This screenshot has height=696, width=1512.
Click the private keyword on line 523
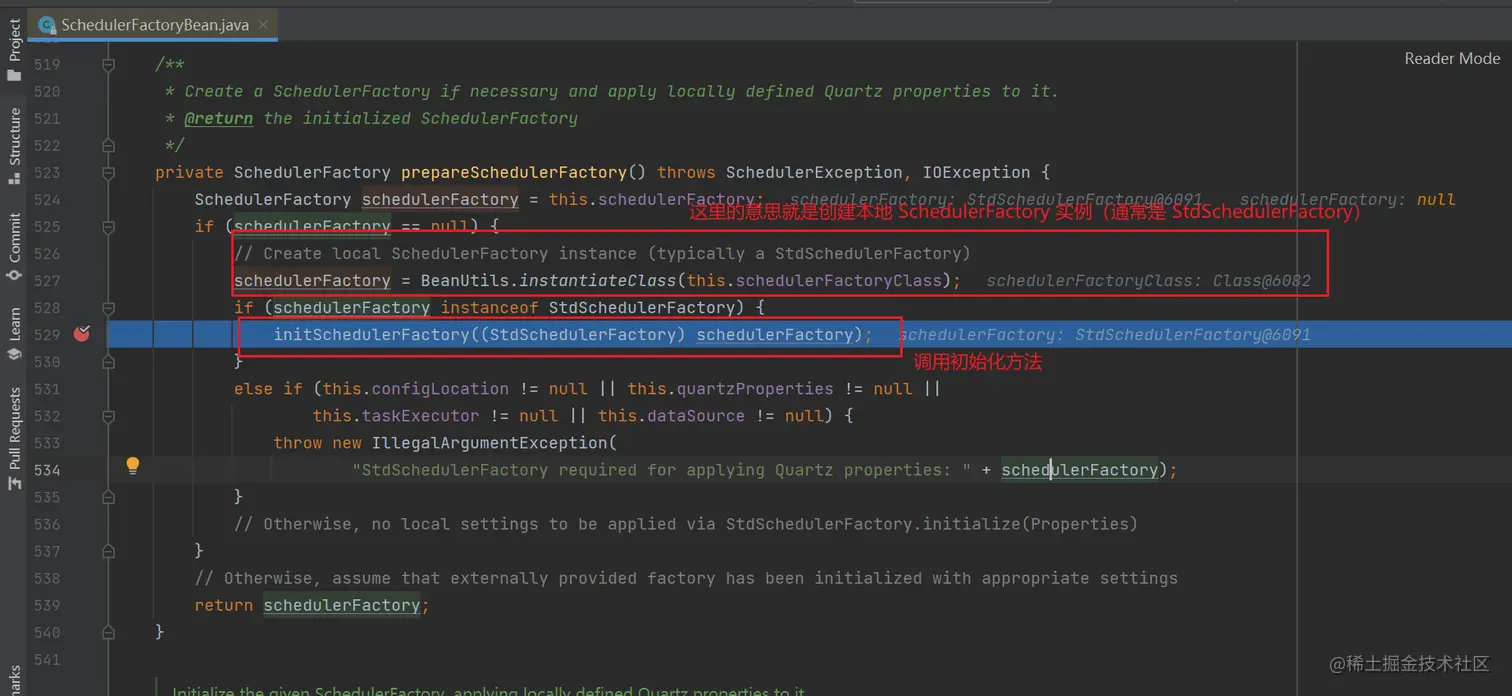click(189, 172)
